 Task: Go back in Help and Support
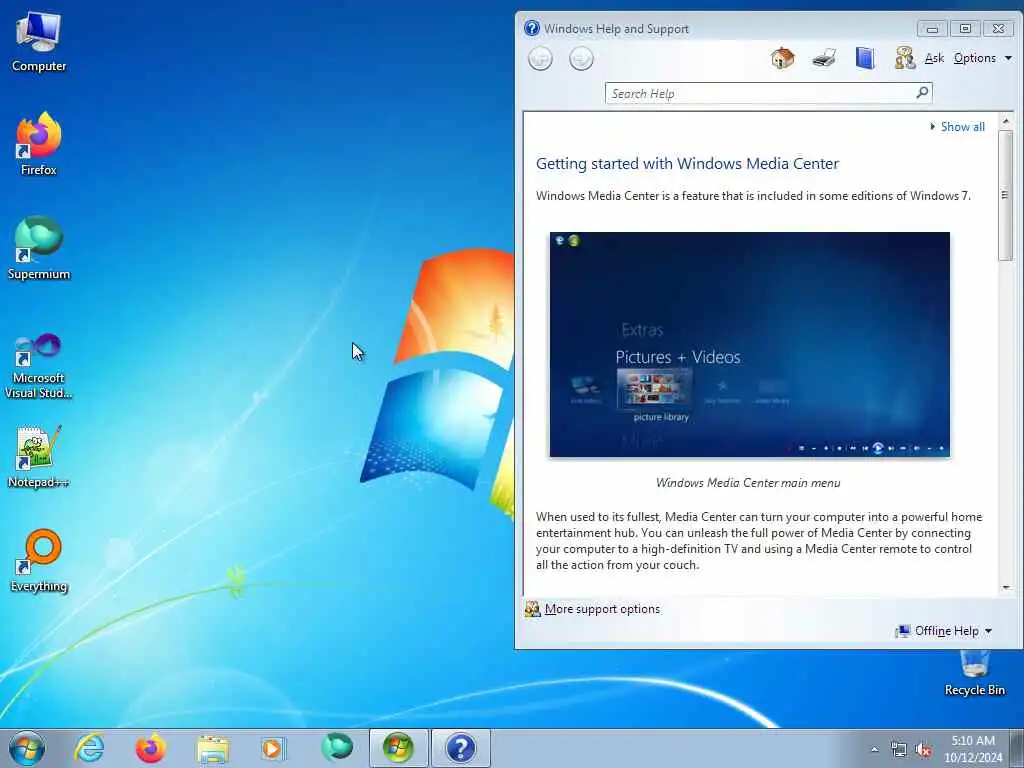point(540,59)
